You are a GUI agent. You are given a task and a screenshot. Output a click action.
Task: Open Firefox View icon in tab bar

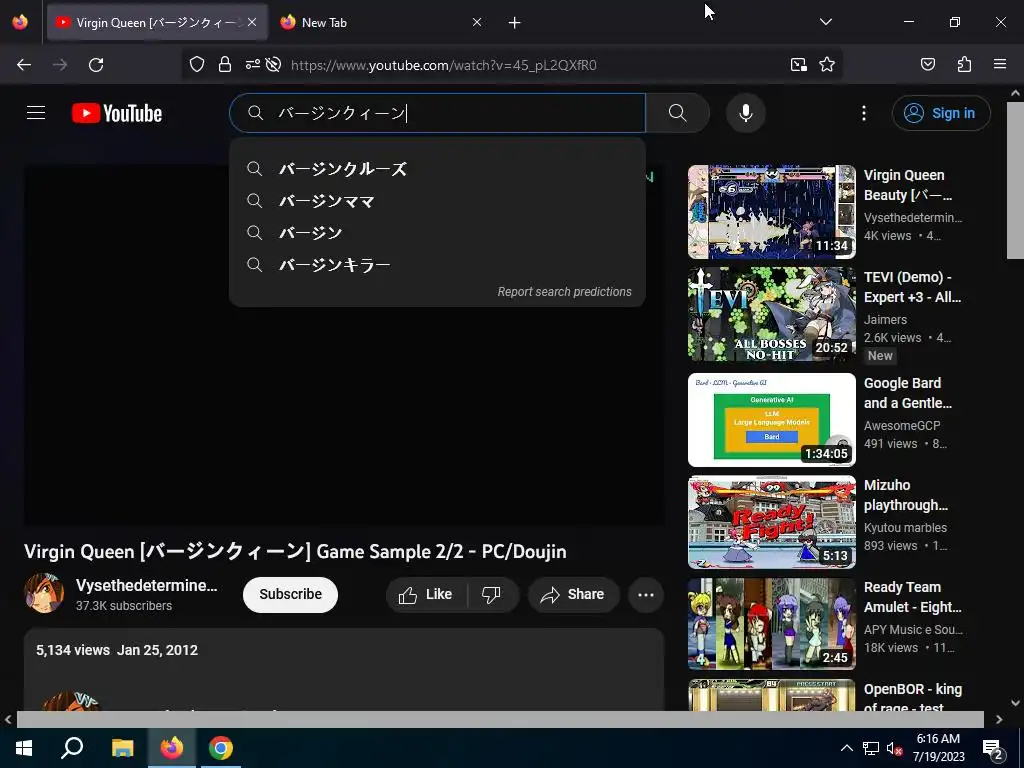coord(20,22)
